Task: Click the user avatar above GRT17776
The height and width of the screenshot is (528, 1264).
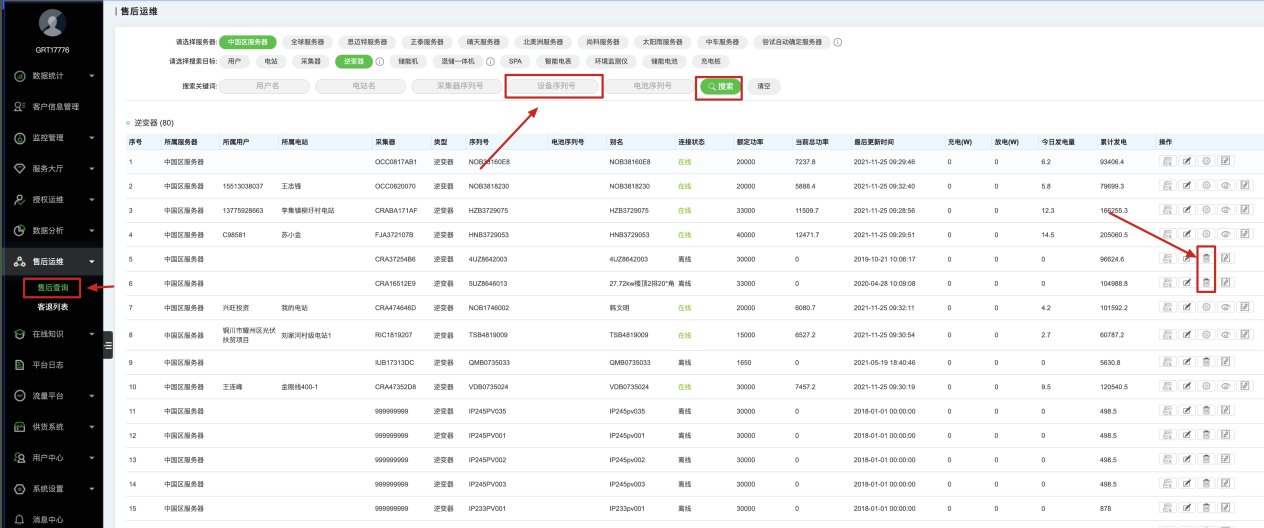Action: coord(52,24)
